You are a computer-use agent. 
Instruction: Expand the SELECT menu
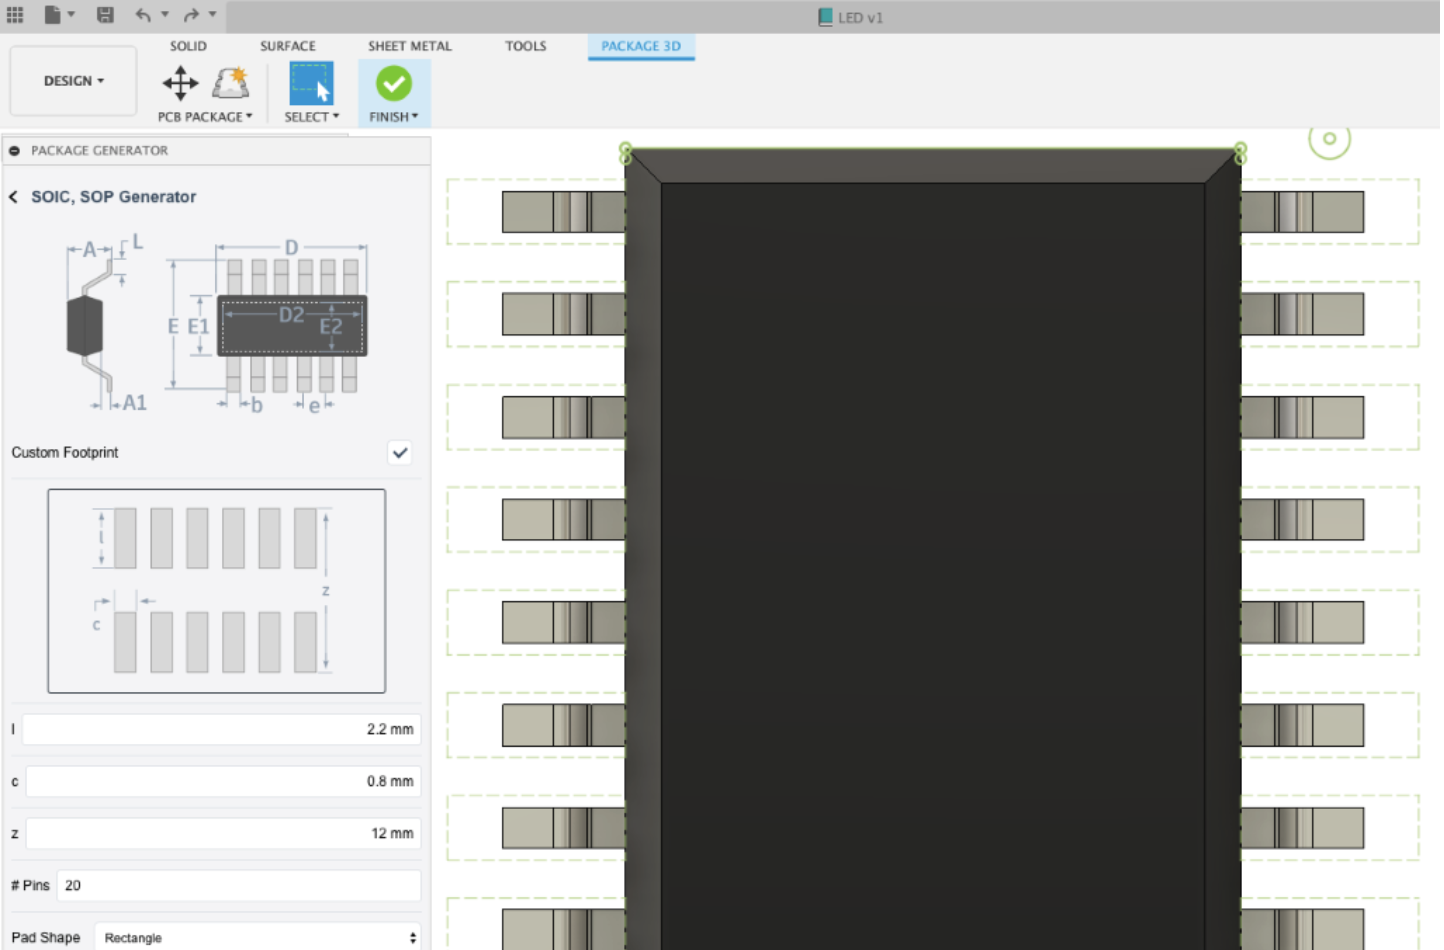(311, 117)
